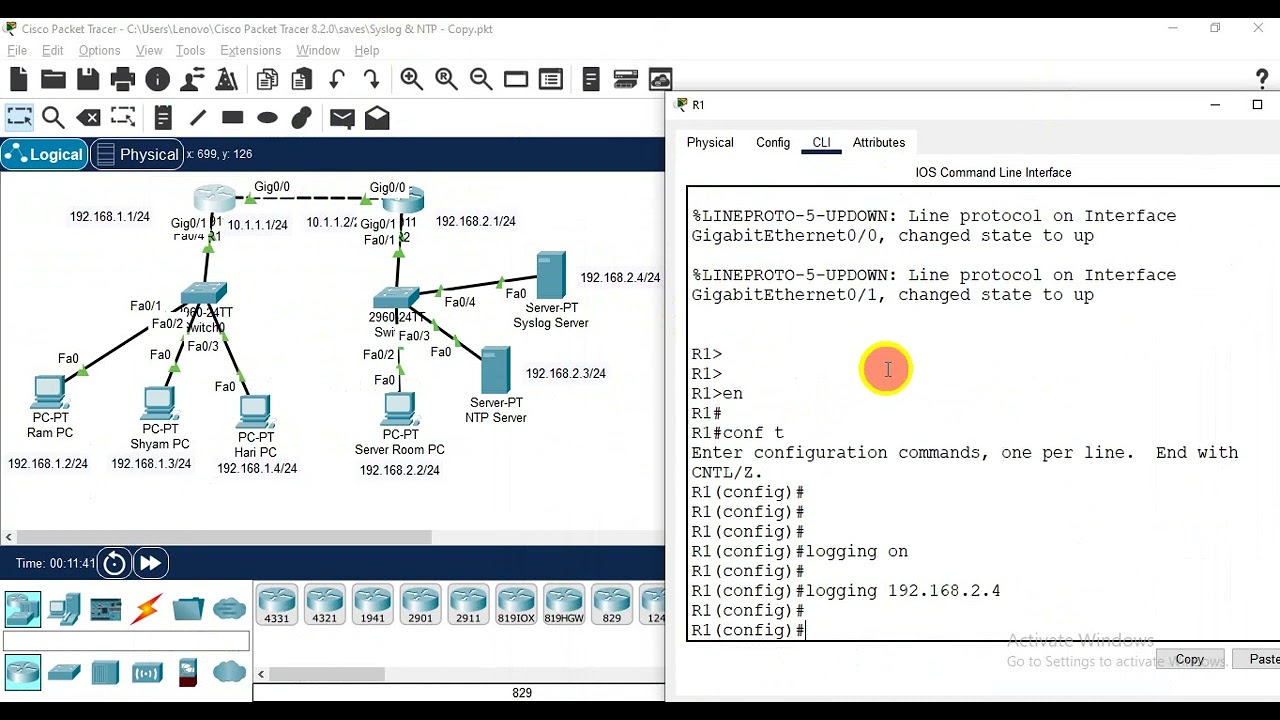This screenshot has height=720, width=1280.
Task: Select Connections lightning bolt icon
Action: [x=147, y=608]
